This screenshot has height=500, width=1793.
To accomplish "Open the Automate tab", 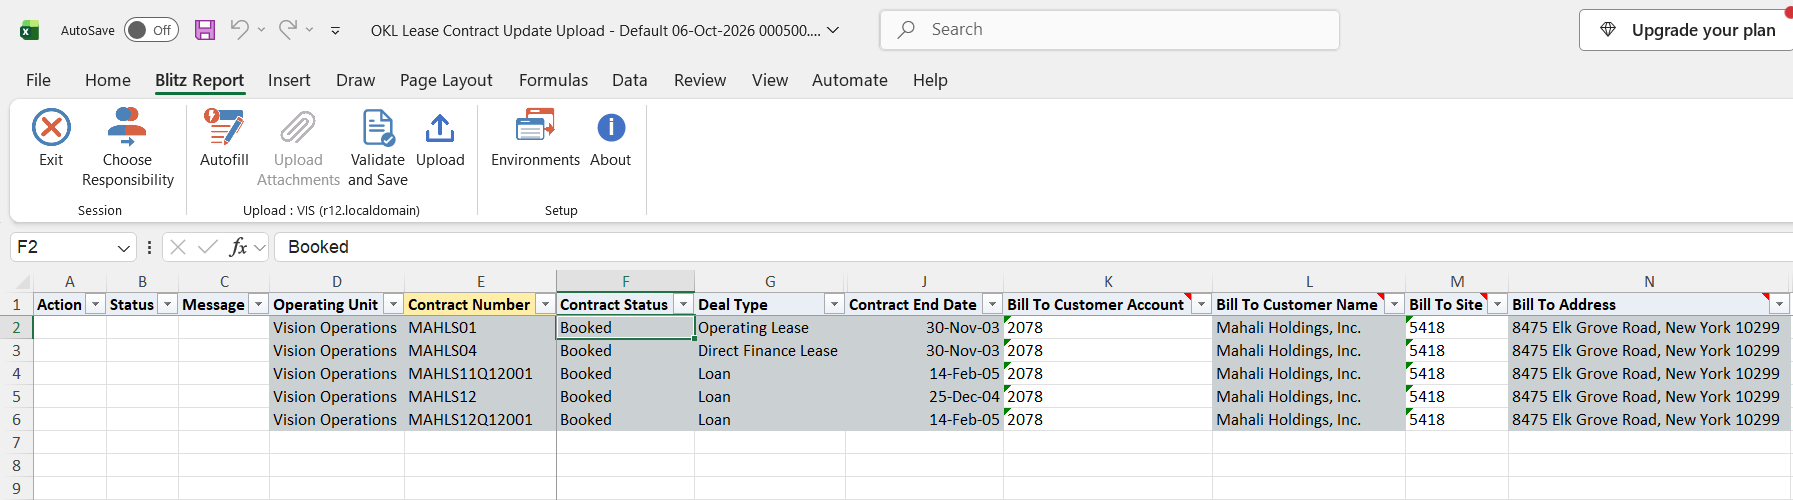I will pos(850,80).
